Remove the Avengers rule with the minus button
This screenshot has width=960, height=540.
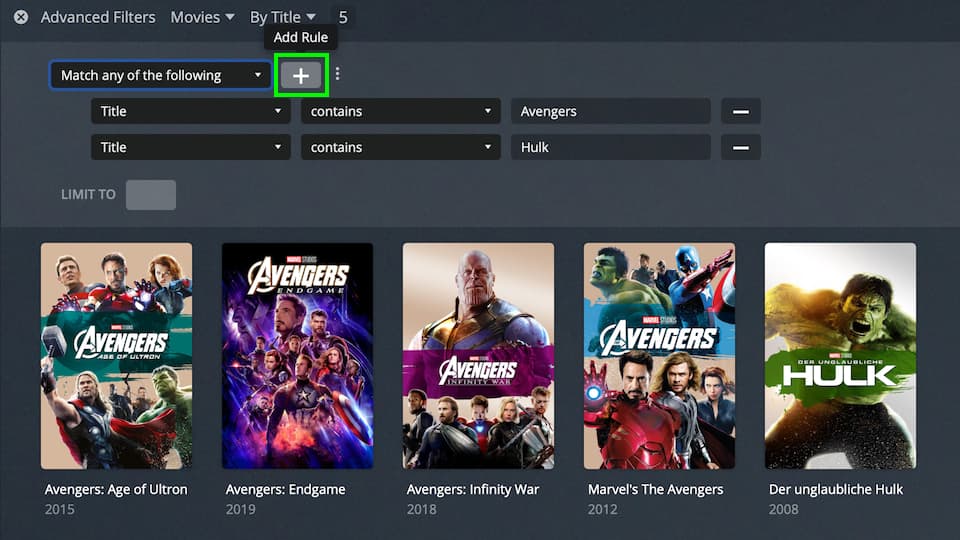741,111
